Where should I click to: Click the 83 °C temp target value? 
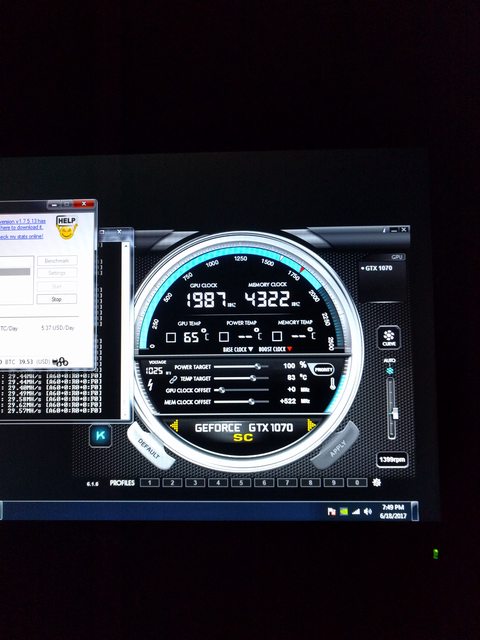(x=296, y=378)
